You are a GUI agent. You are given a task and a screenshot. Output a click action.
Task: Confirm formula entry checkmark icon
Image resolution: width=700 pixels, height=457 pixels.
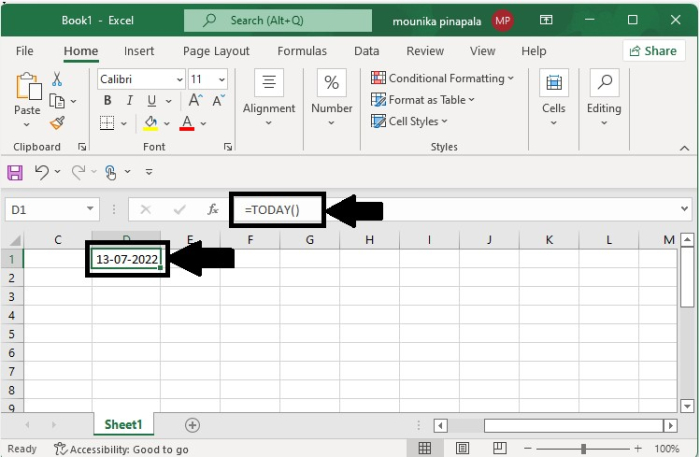pyautogui.click(x=179, y=209)
